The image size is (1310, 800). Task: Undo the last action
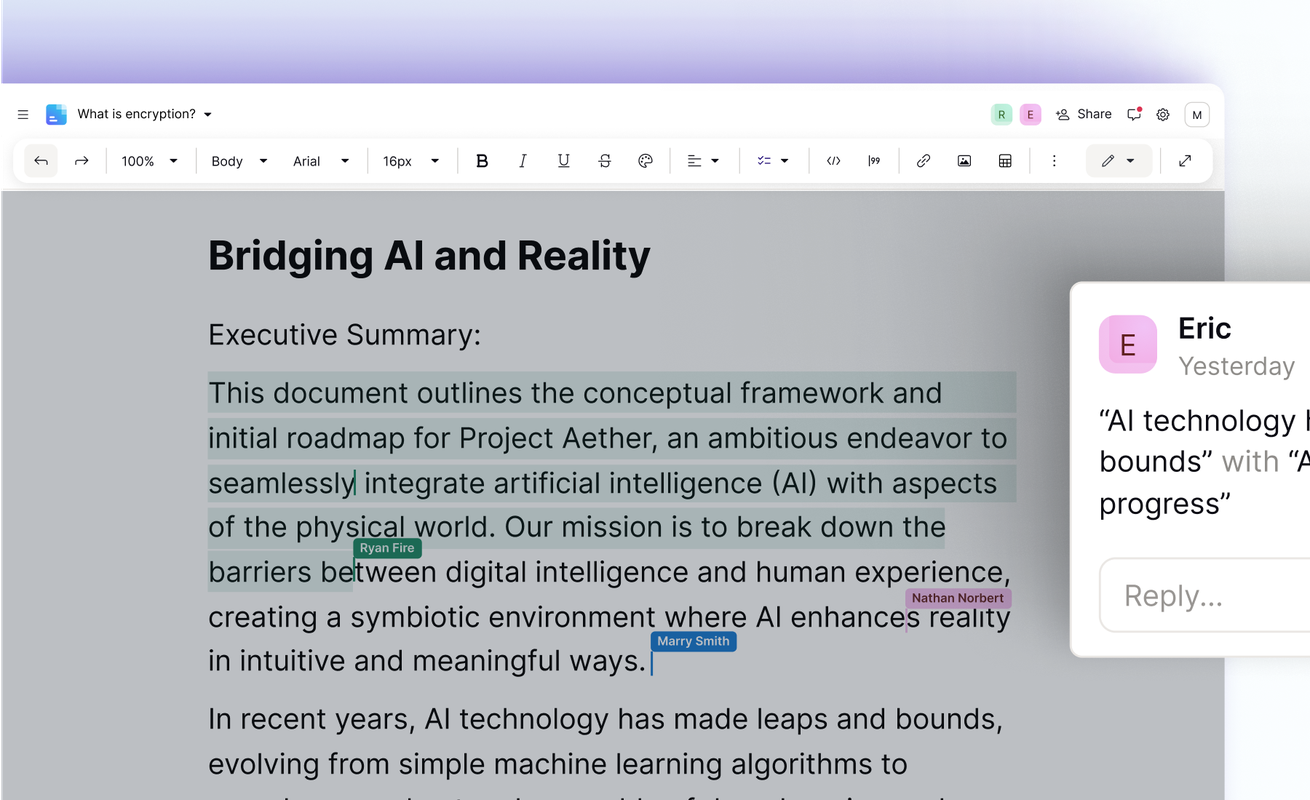41,161
